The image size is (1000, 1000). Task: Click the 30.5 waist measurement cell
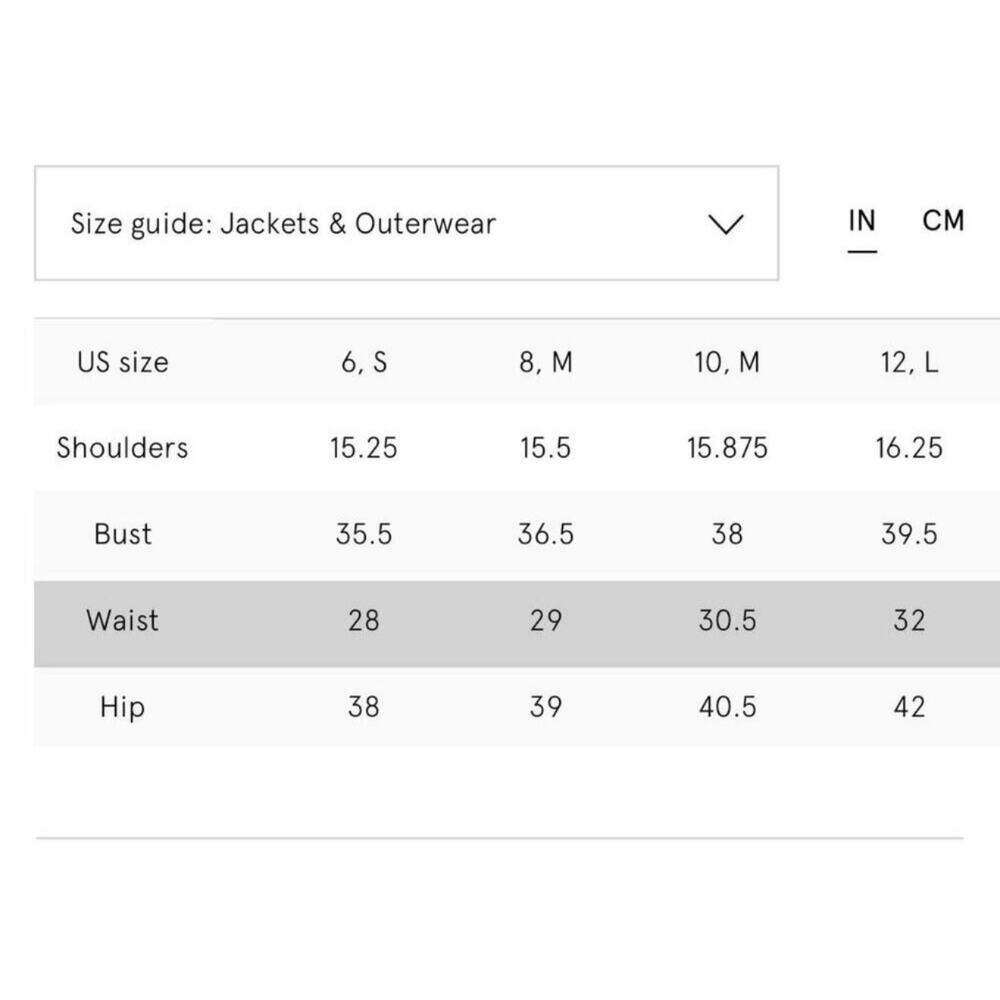pyautogui.click(x=727, y=621)
